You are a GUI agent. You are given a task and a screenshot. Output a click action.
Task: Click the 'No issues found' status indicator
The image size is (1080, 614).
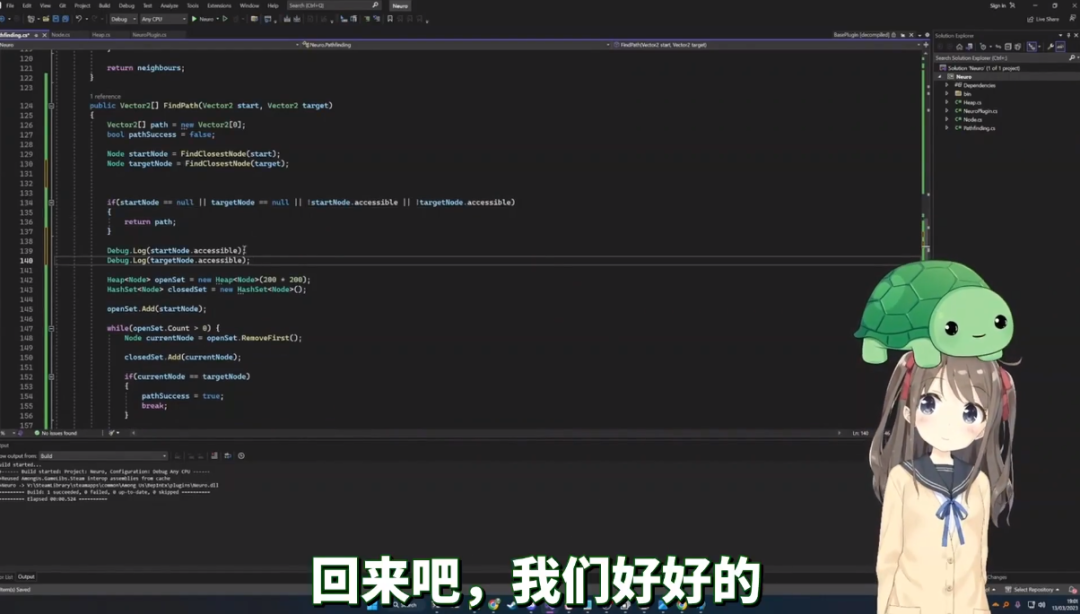coord(56,433)
